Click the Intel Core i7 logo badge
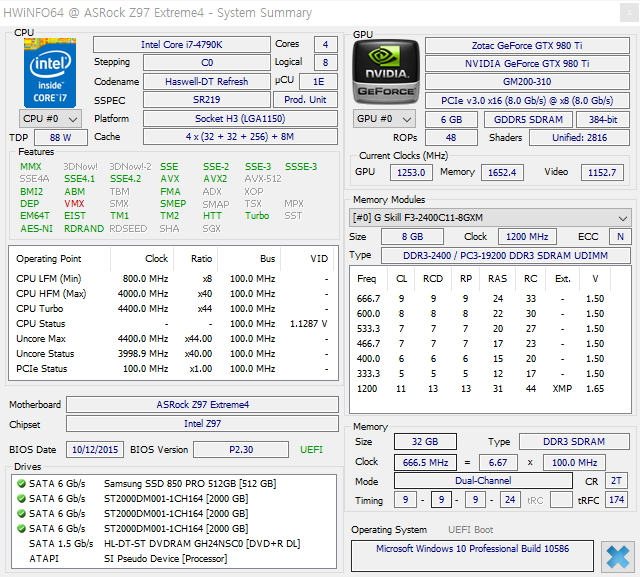 coord(50,73)
